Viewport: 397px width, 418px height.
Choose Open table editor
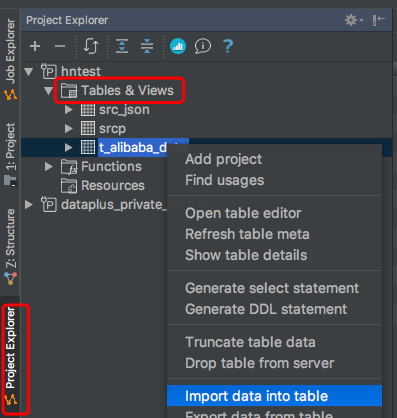(x=243, y=213)
